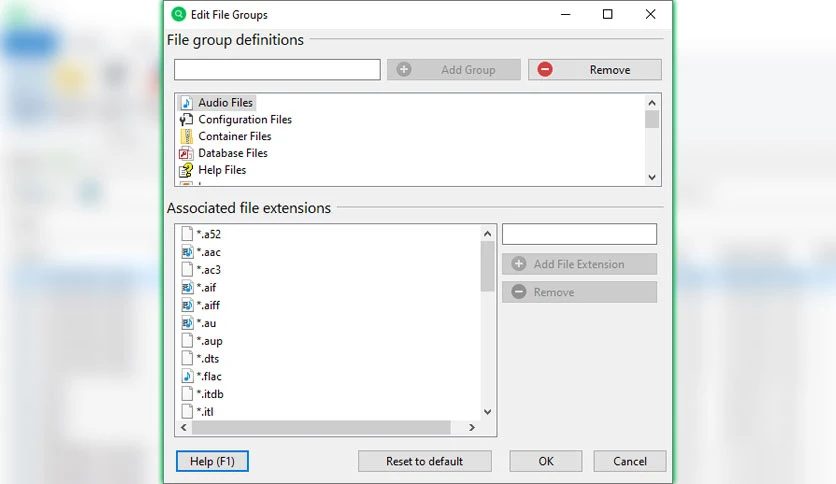Viewport: 836px width, 484px height.
Task: Select the *.dts extension
Action: pos(208,359)
